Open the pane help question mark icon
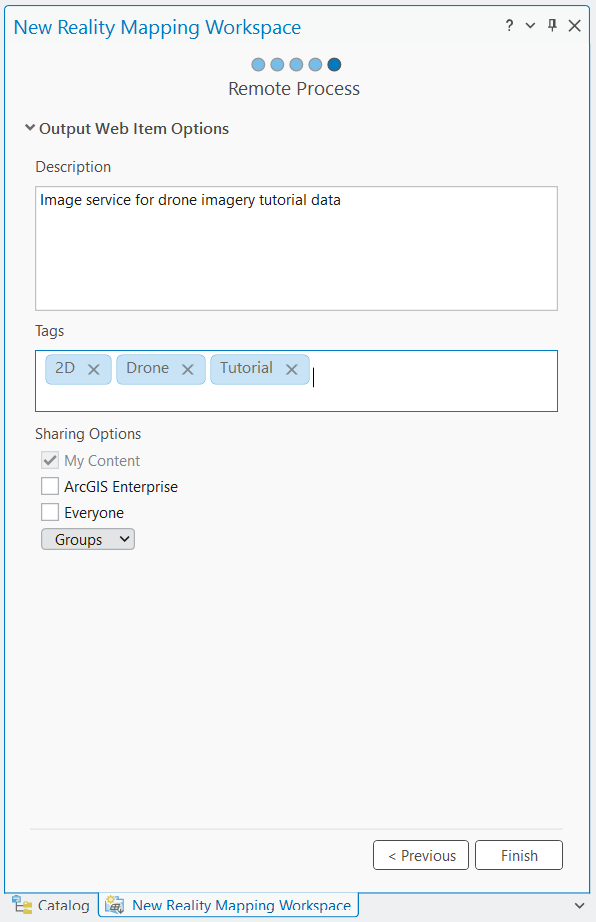This screenshot has width=596, height=922. [x=509, y=25]
